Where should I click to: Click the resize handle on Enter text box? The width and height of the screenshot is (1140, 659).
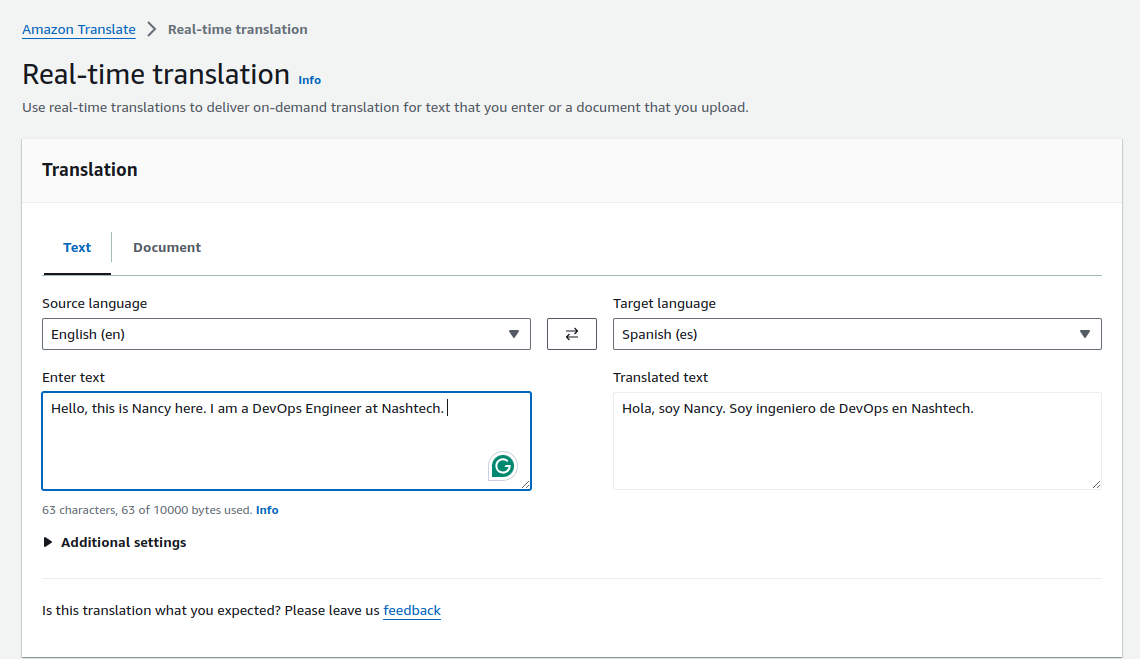525,484
